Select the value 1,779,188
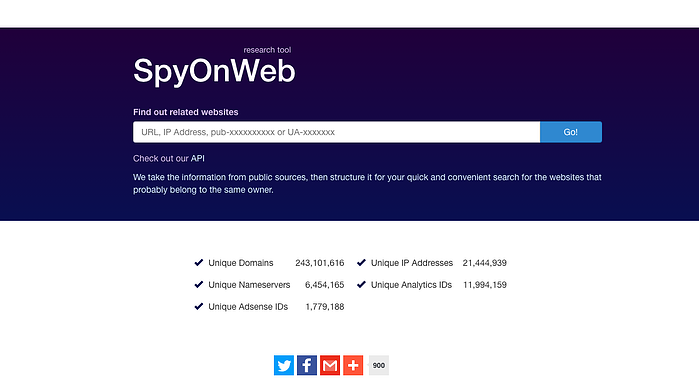The height and width of the screenshot is (386, 699). tap(325, 307)
